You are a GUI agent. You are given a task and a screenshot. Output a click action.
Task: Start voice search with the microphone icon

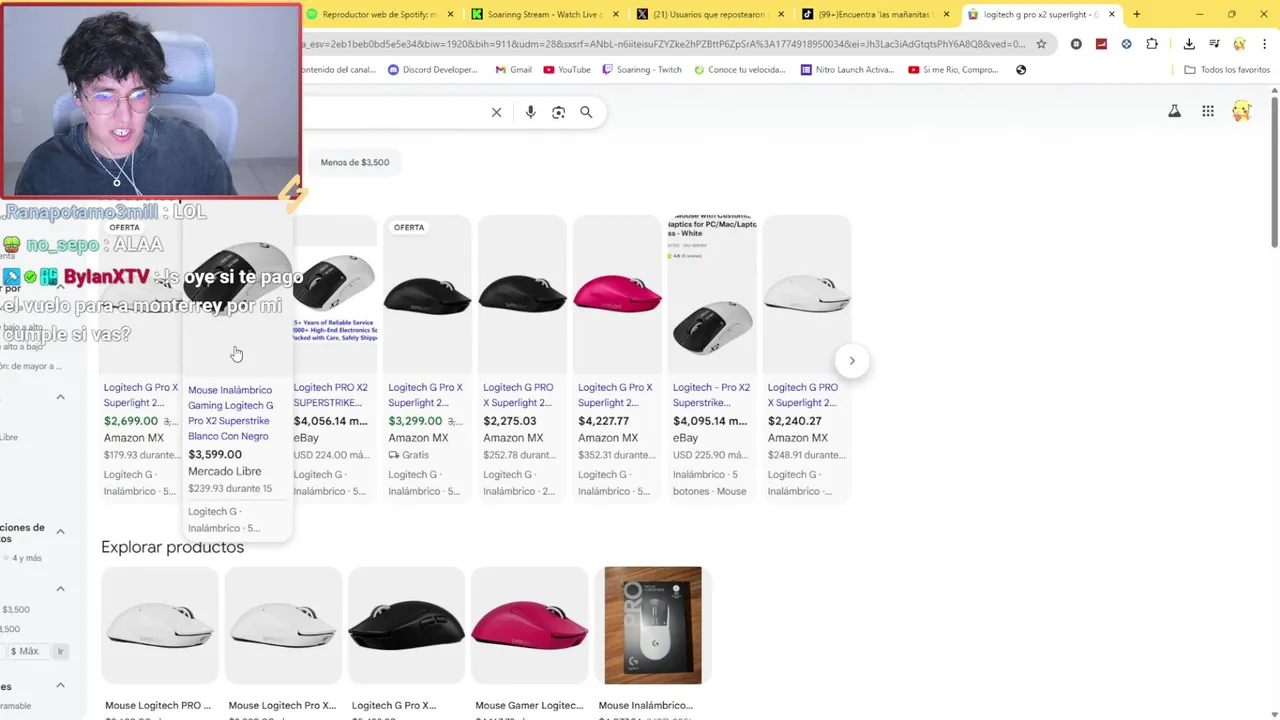(530, 112)
